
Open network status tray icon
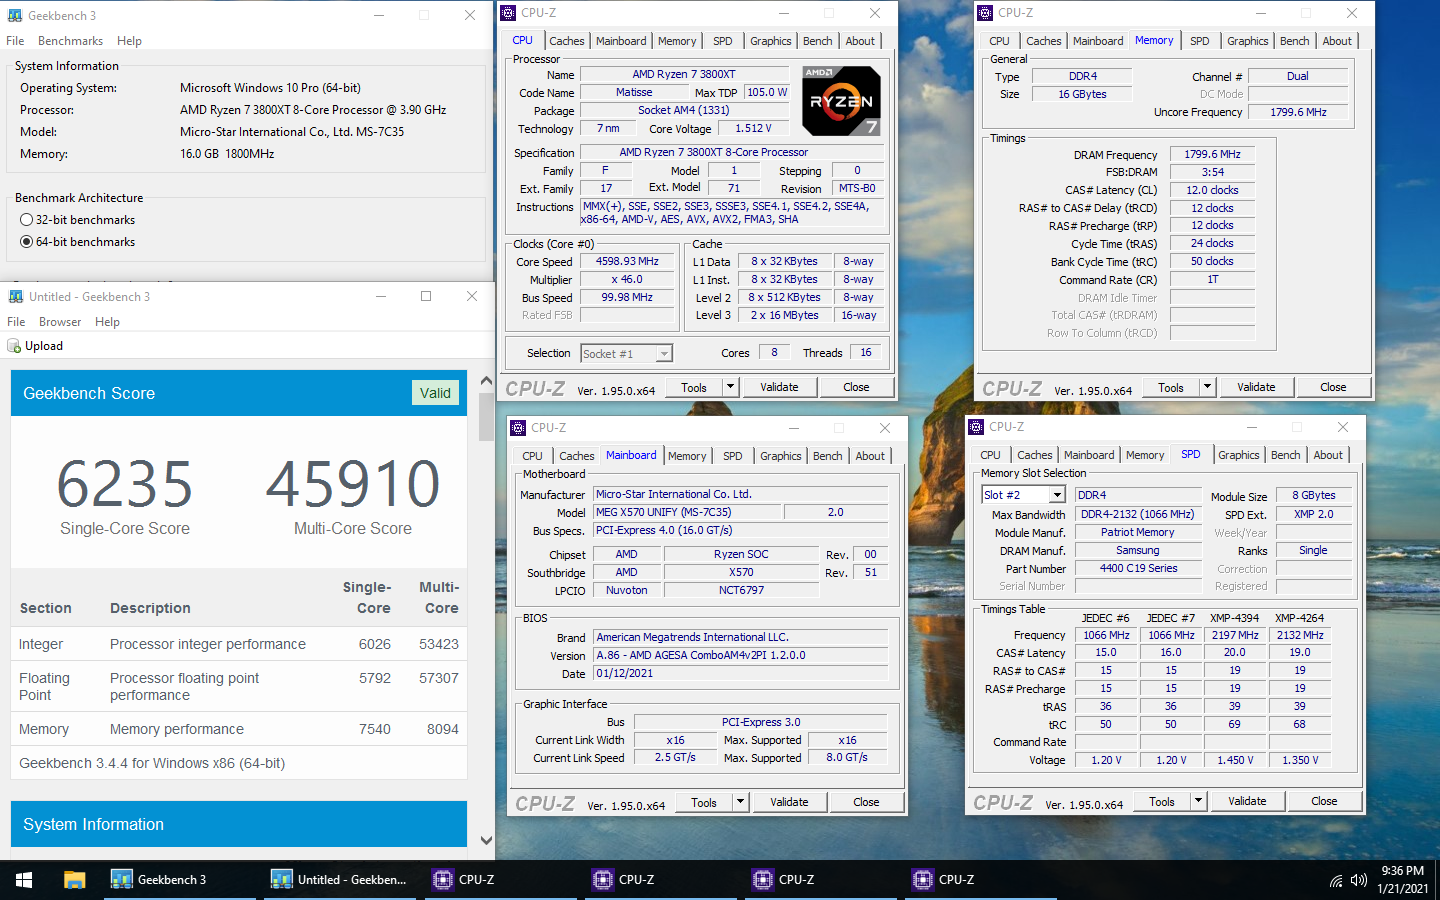(1336, 881)
